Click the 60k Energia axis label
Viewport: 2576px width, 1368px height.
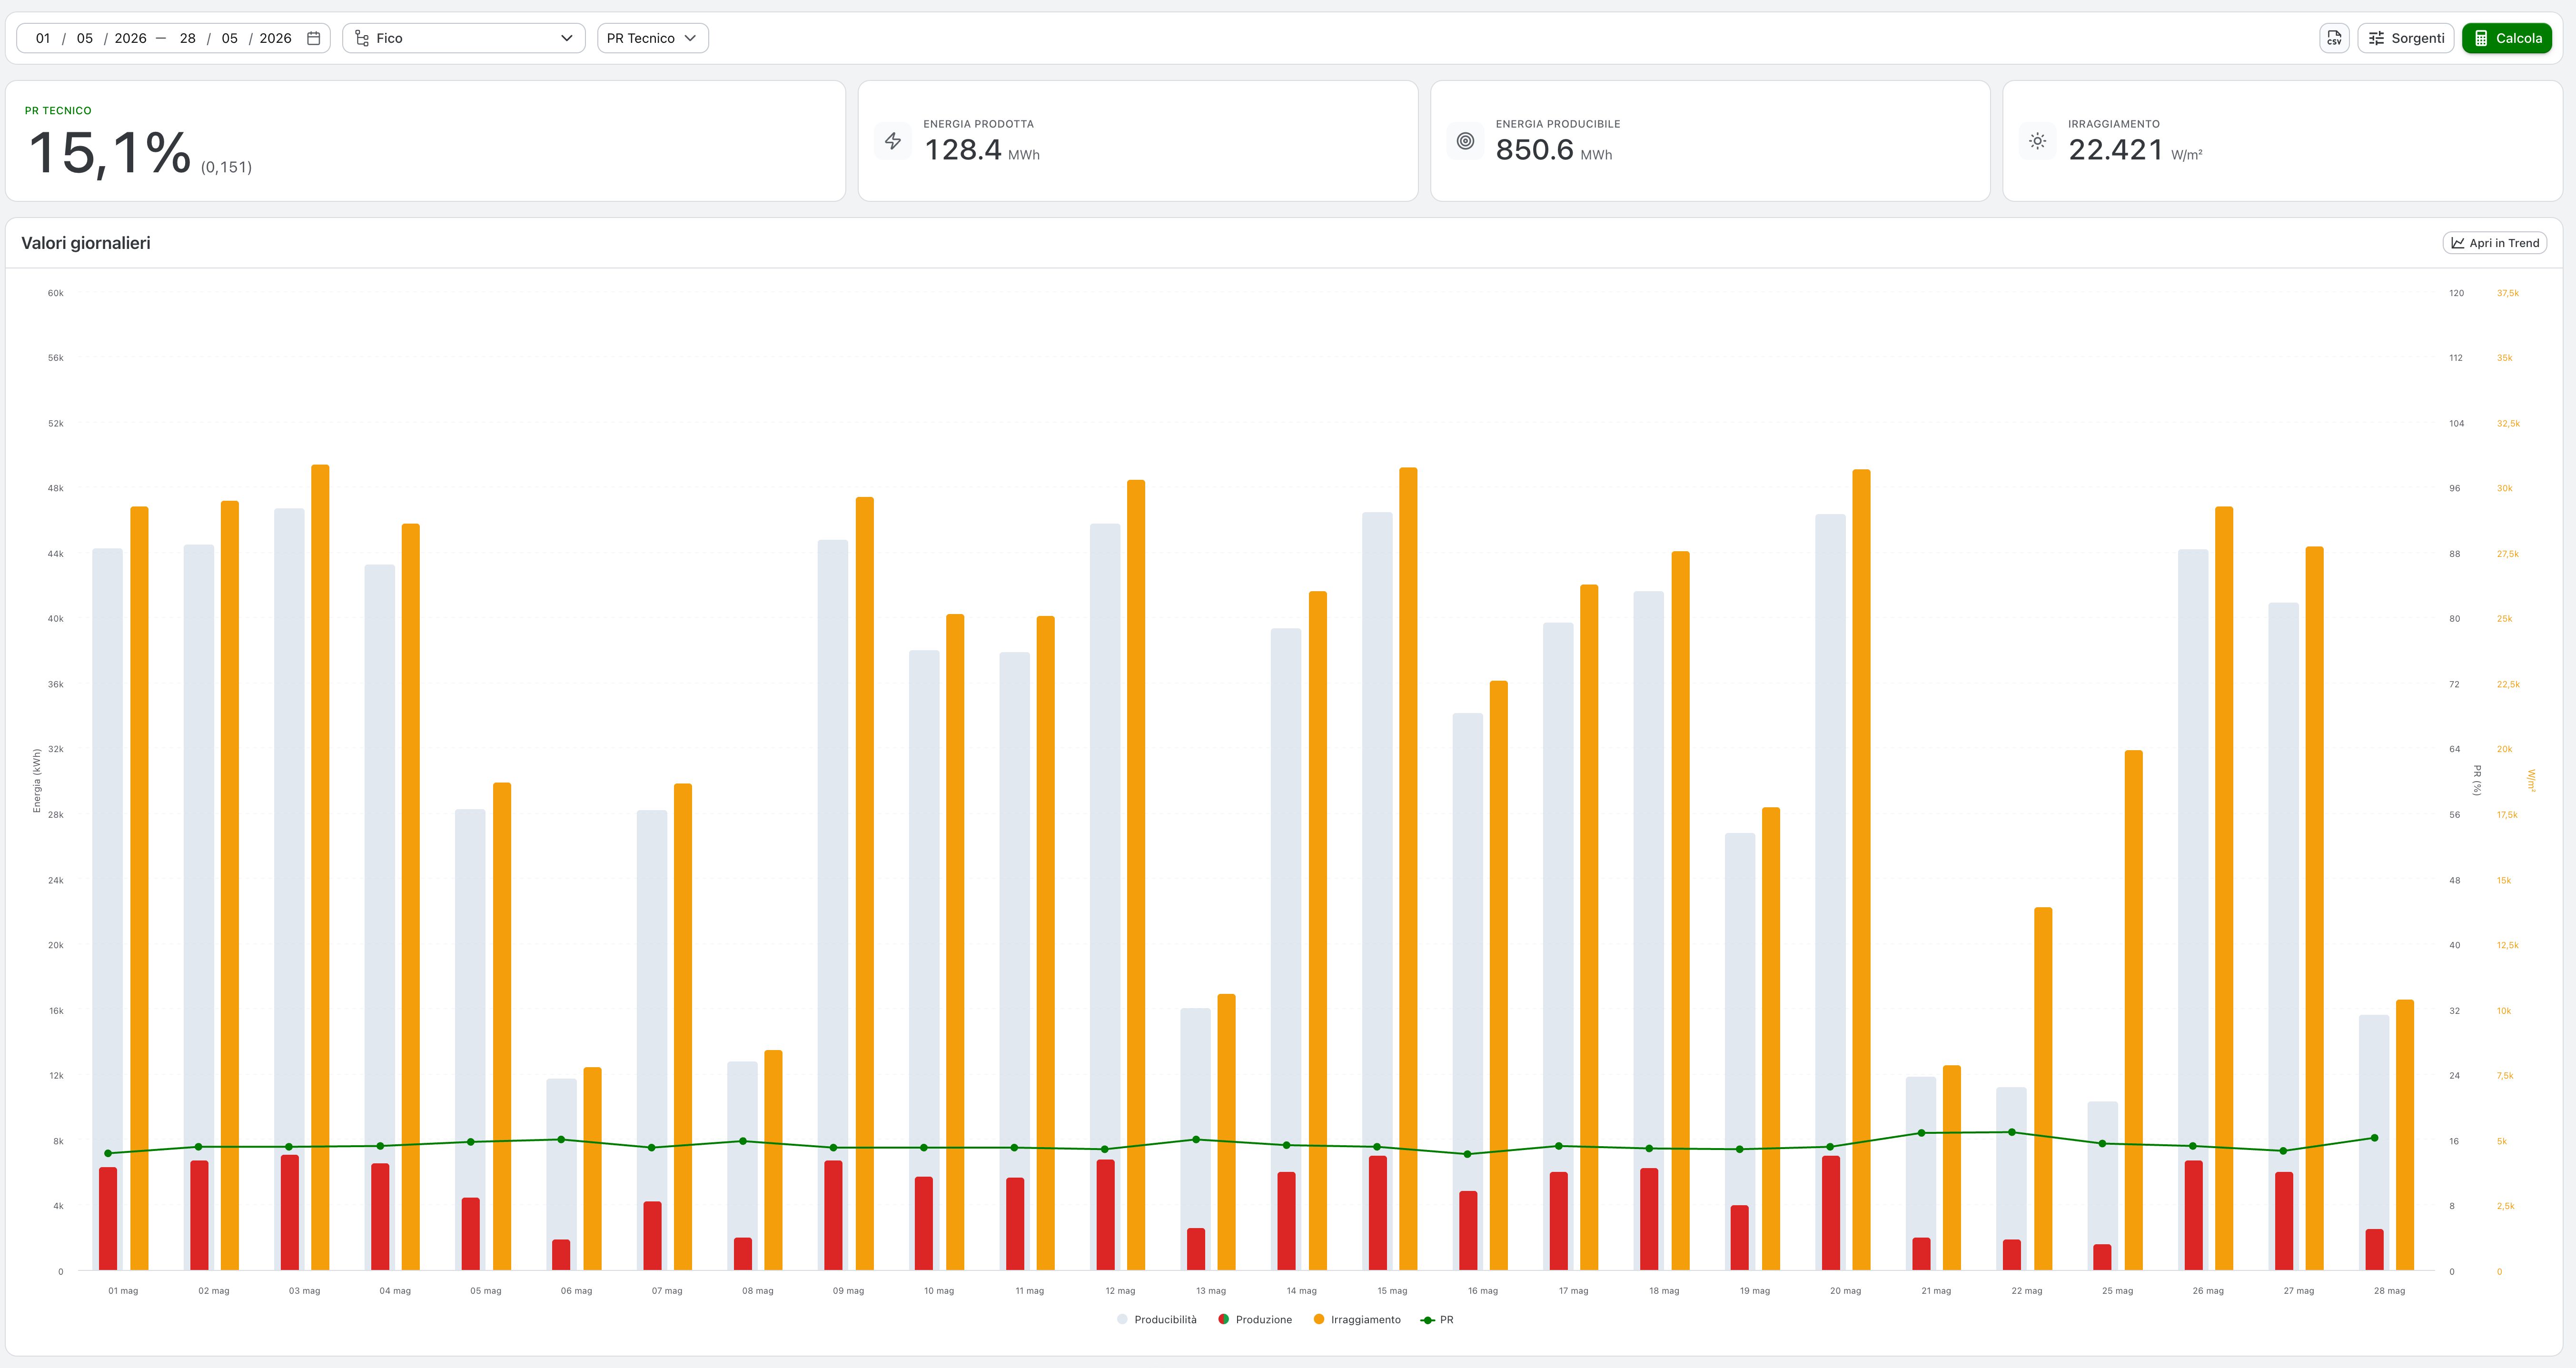[55, 293]
